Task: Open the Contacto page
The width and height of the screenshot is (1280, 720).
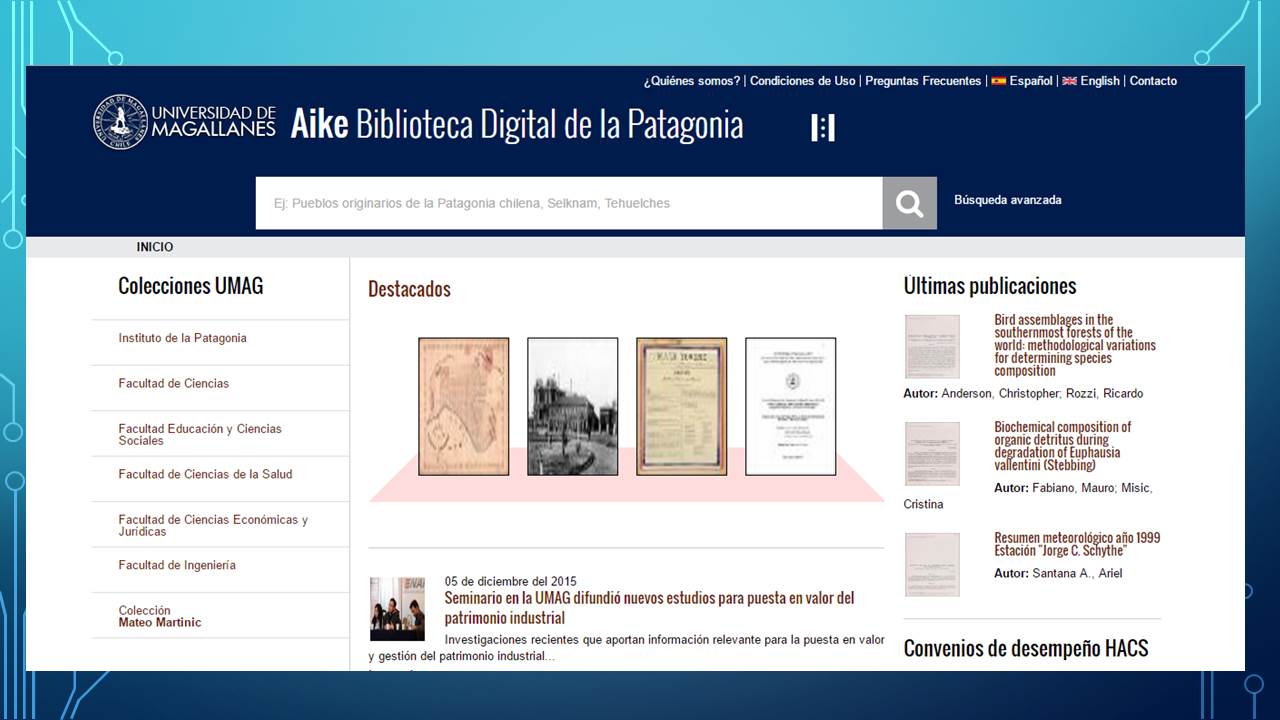Action: click(1153, 81)
